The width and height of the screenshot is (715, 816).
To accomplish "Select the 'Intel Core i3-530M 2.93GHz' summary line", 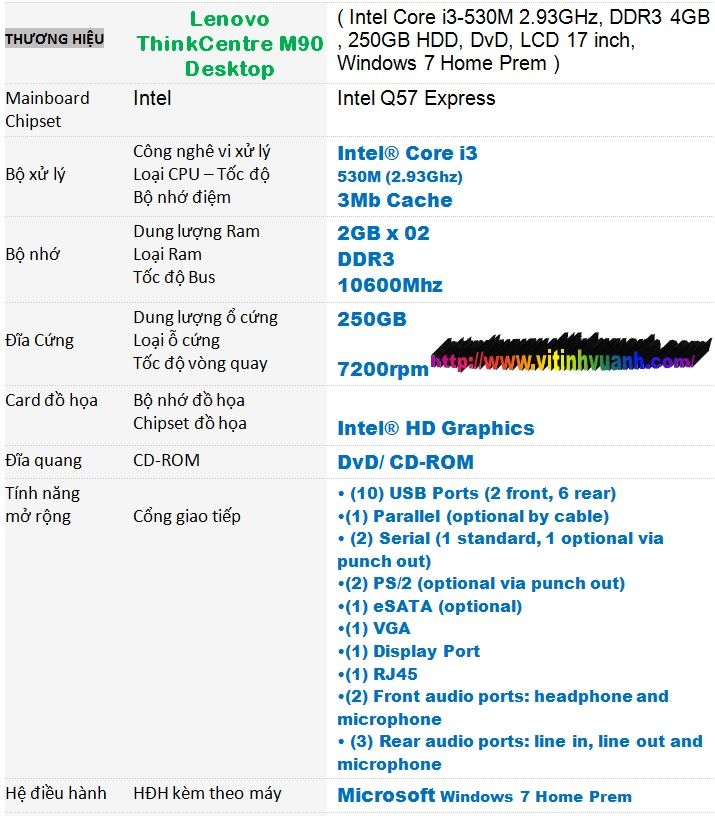I will click(x=524, y=40).
